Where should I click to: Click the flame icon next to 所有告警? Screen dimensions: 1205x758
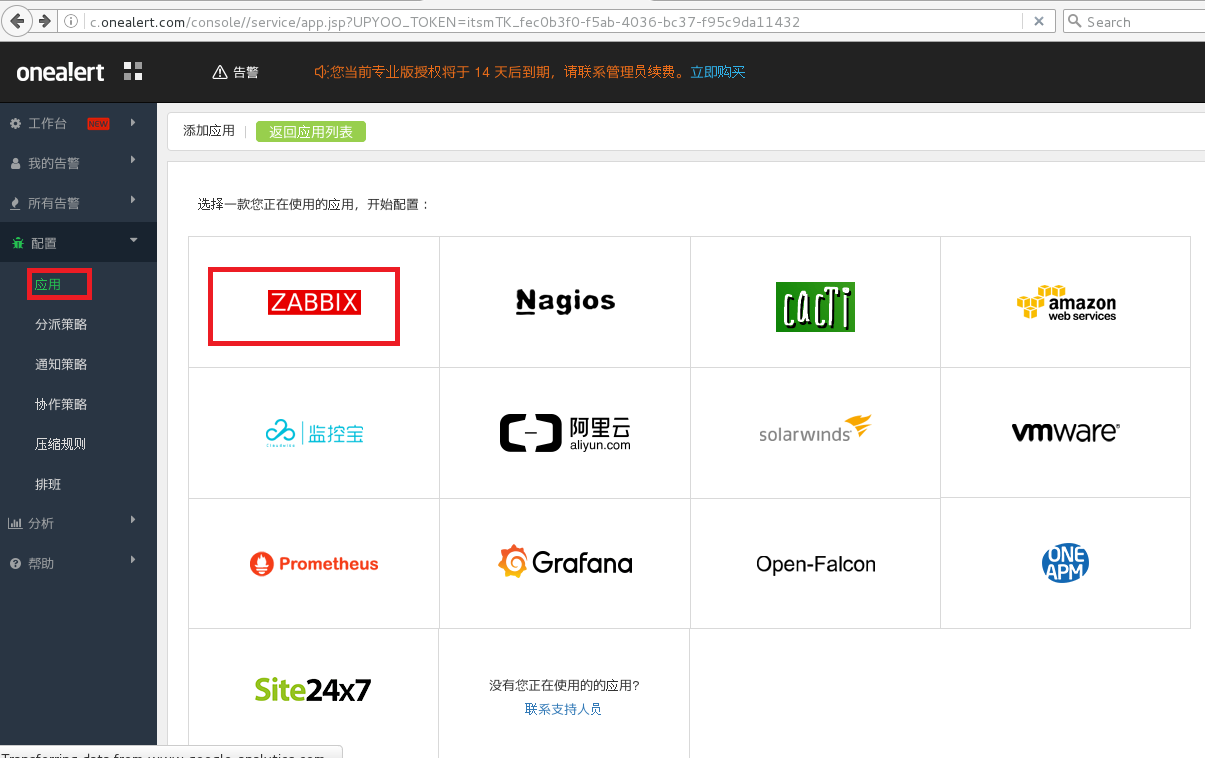tap(15, 204)
